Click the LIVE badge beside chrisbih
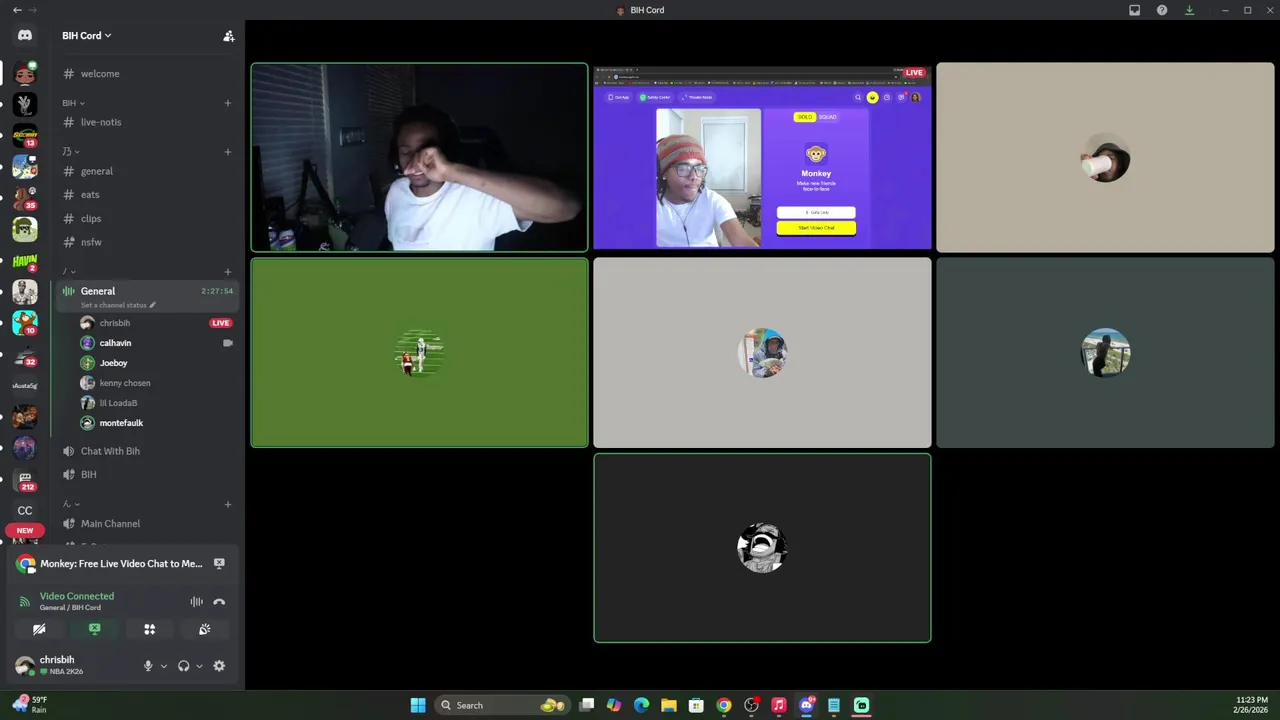 click(x=220, y=323)
